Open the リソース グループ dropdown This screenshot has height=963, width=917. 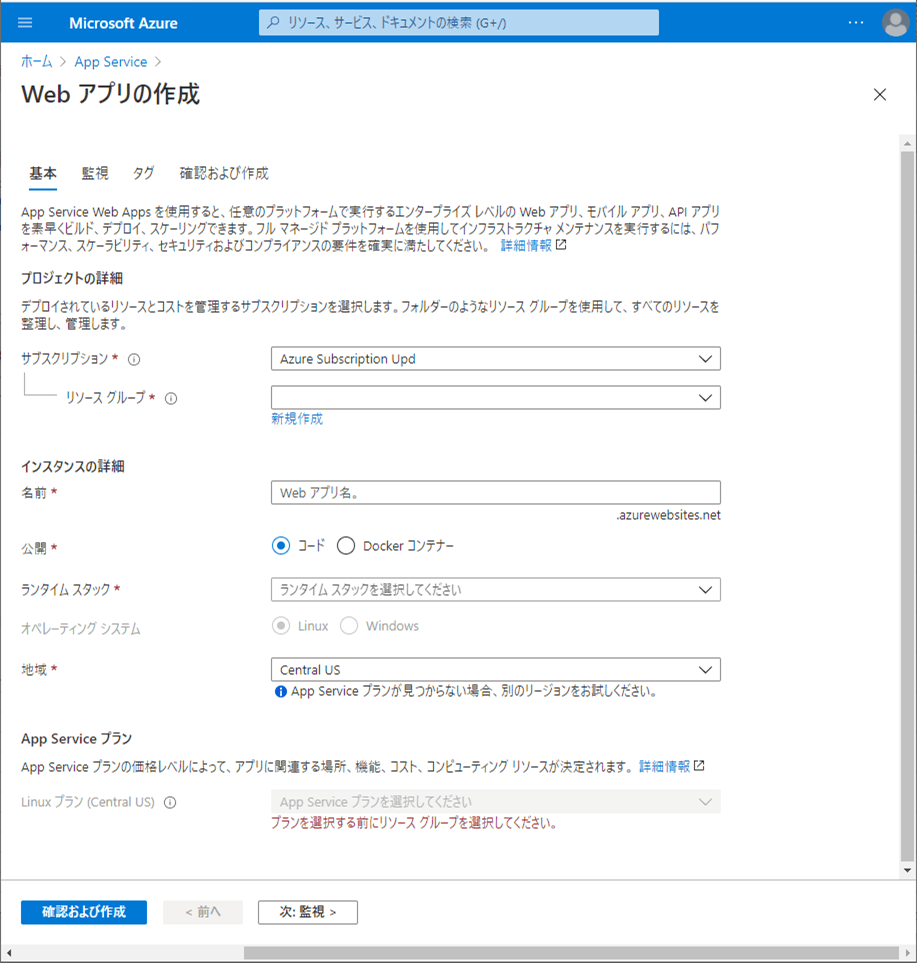pyautogui.click(x=495, y=398)
